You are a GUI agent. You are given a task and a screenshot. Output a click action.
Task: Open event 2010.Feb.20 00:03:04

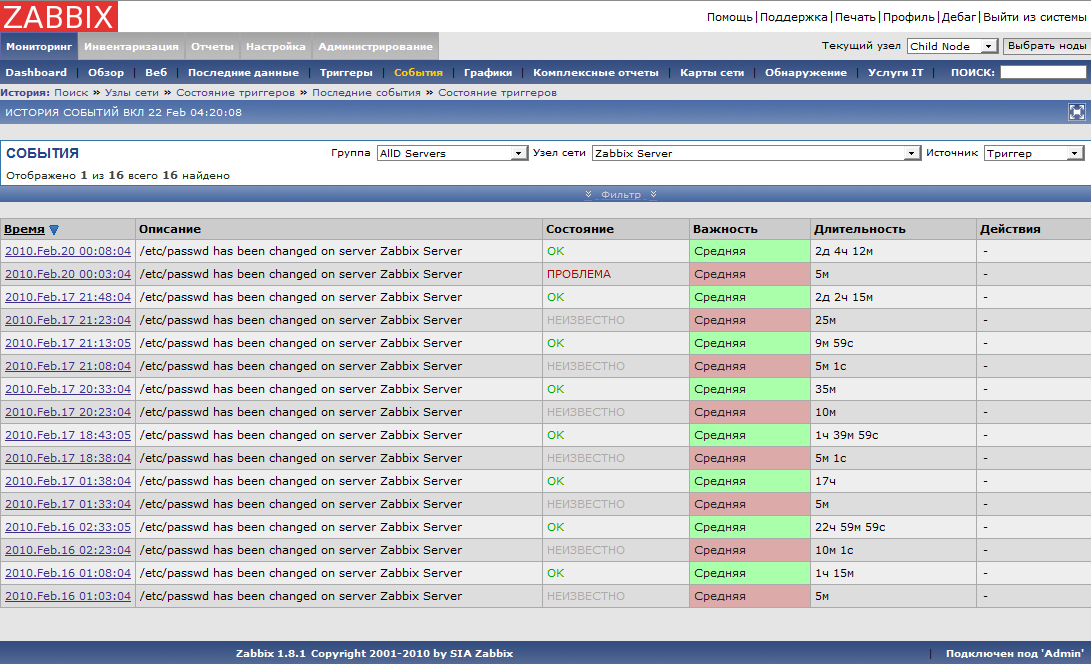pyautogui.click(x=67, y=274)
